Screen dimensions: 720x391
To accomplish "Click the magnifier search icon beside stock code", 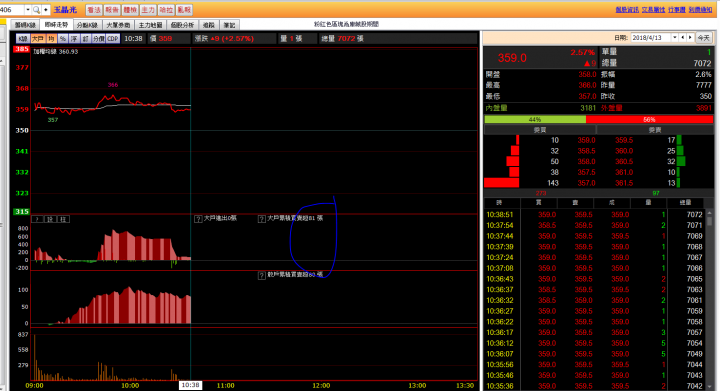I will 36,10.
